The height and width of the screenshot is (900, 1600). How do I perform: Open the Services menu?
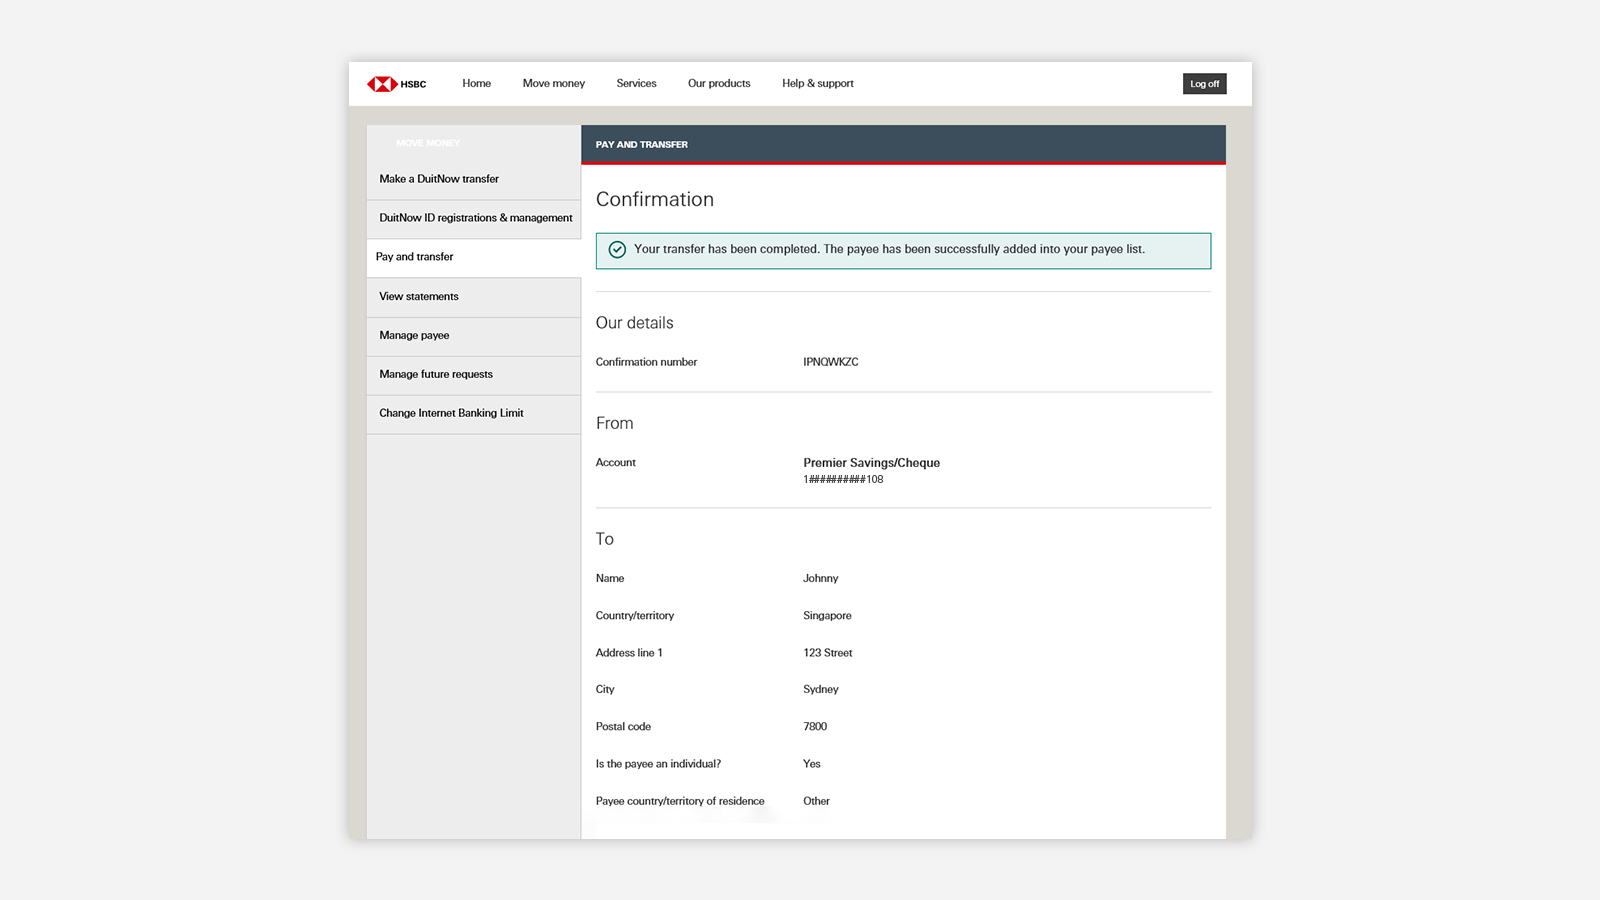(x=636, y=84)
